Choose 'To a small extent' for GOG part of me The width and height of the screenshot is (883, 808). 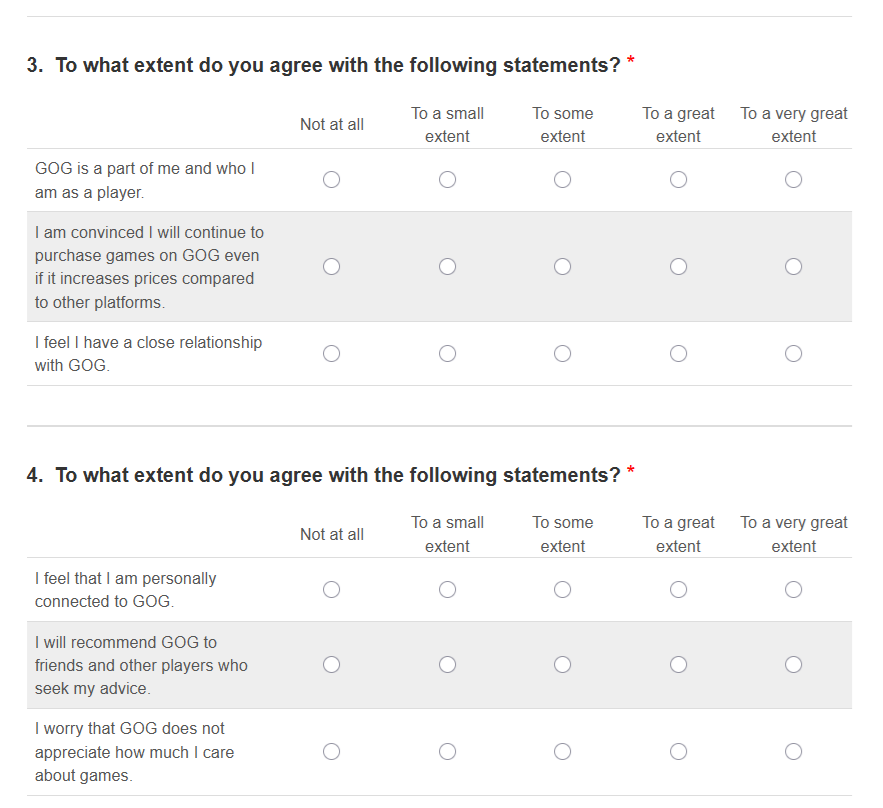[x=447, y=180]
